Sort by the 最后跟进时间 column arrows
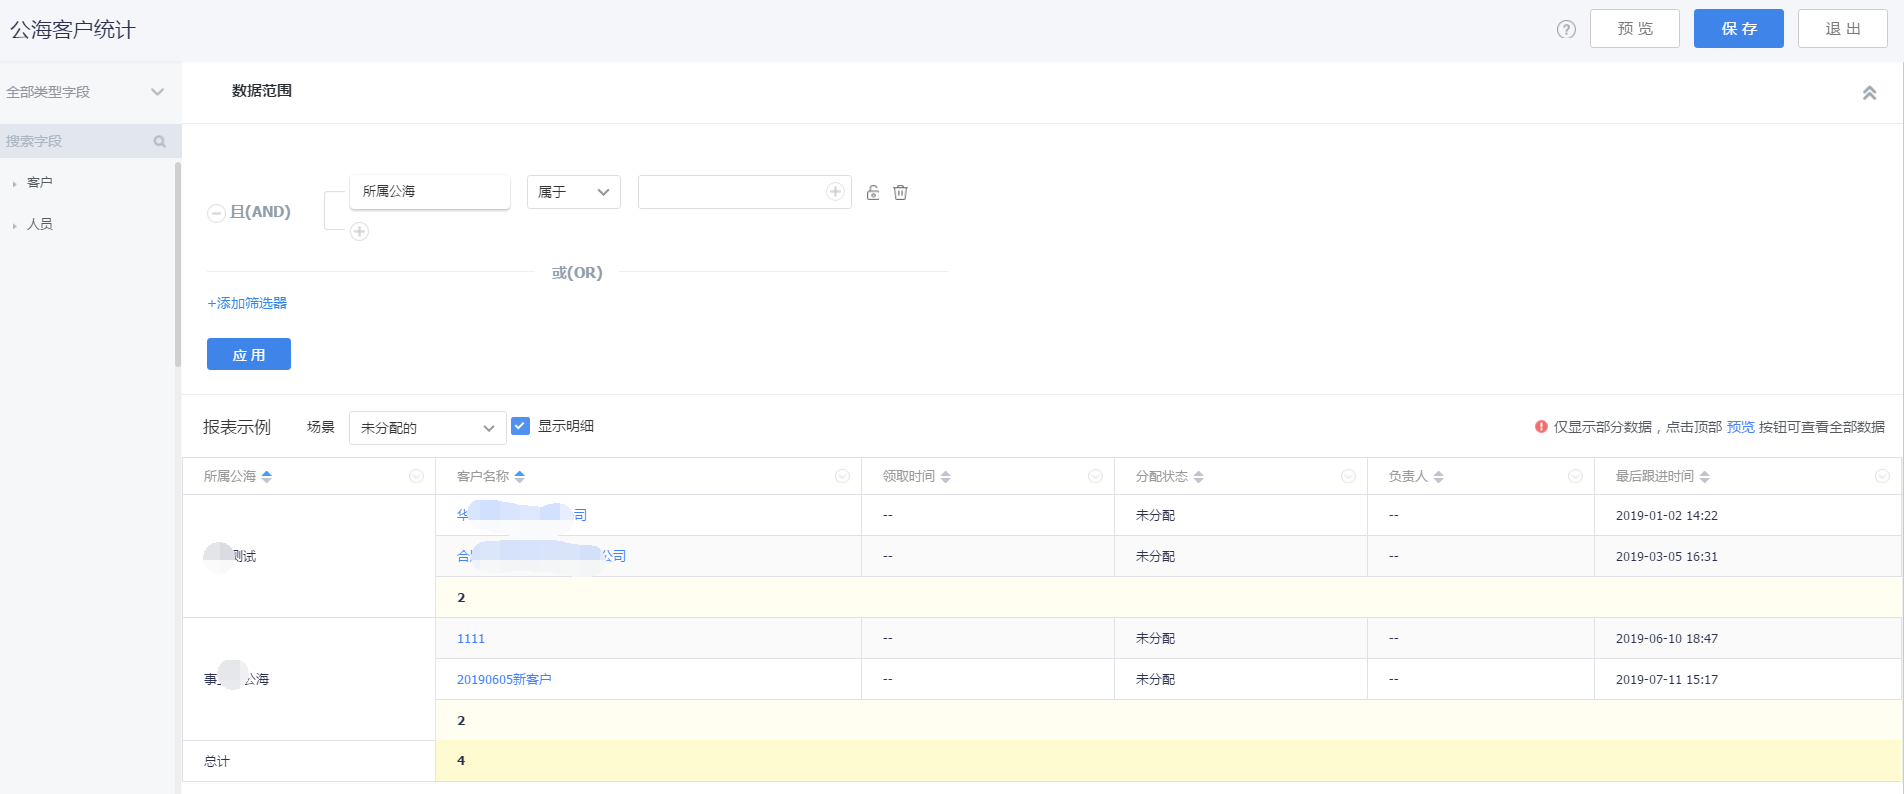 tap(1705, 477)
